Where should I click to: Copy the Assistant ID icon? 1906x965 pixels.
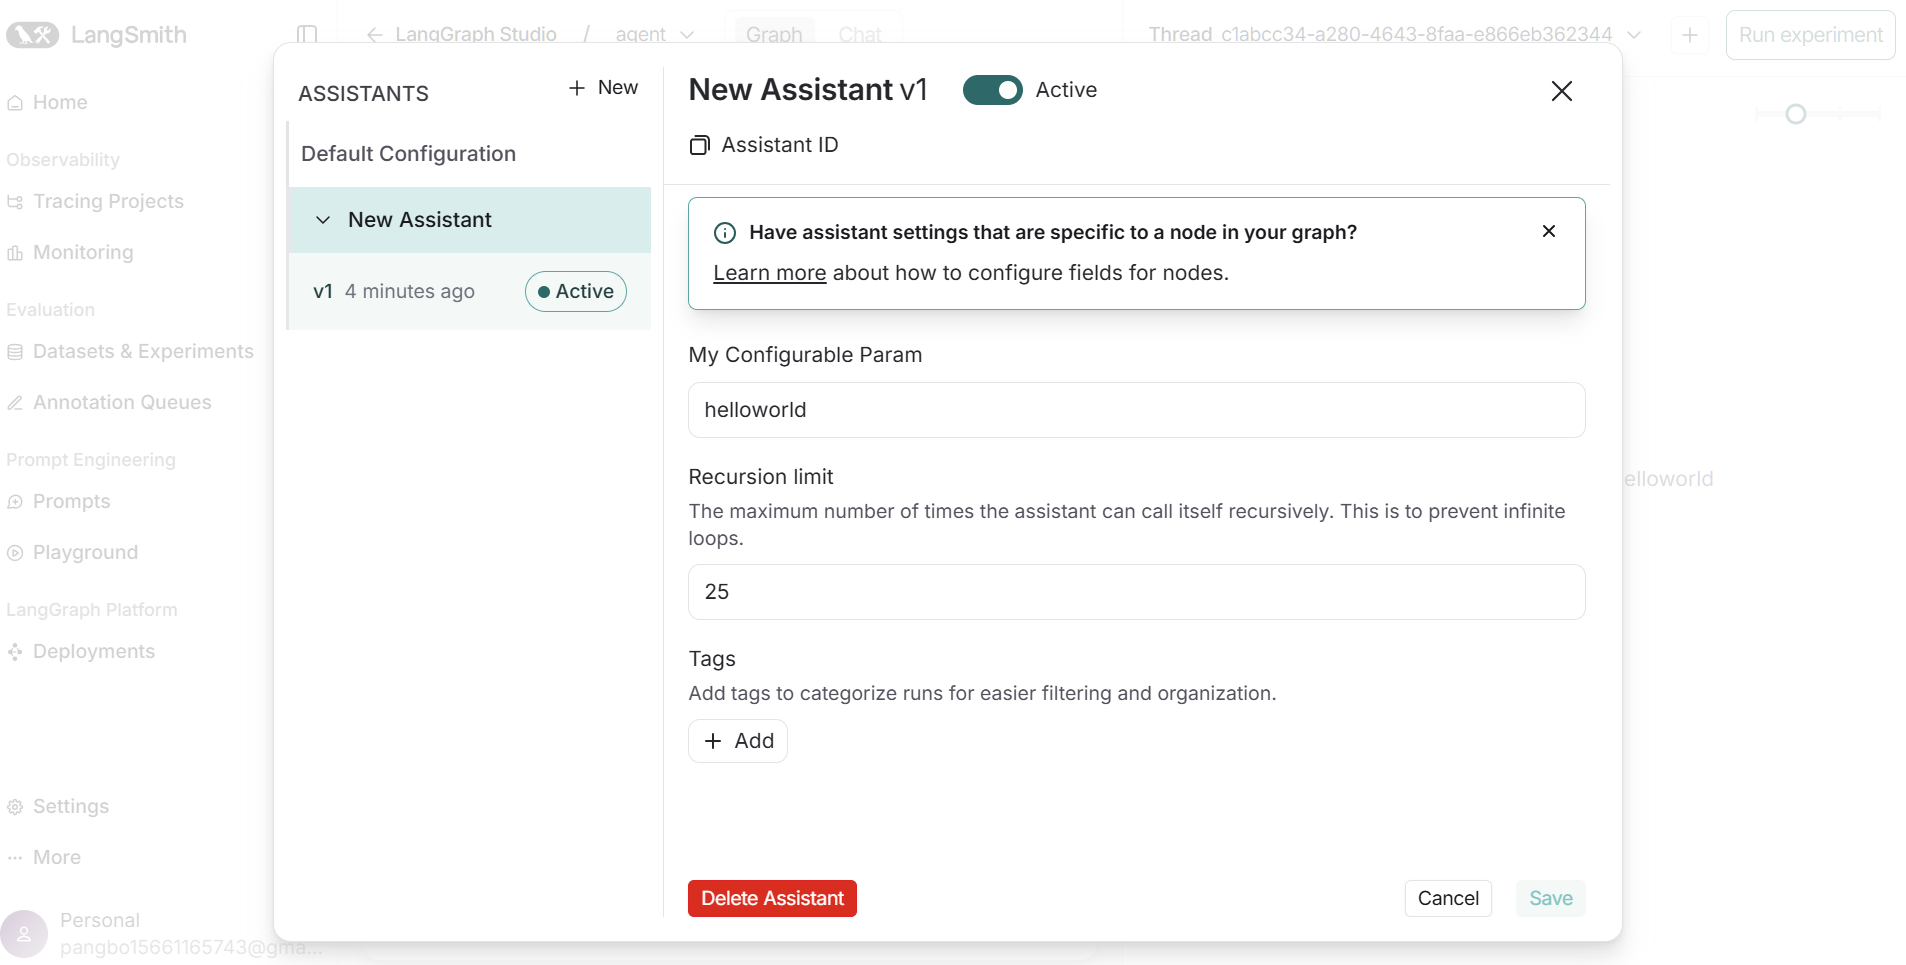point(699,146)
